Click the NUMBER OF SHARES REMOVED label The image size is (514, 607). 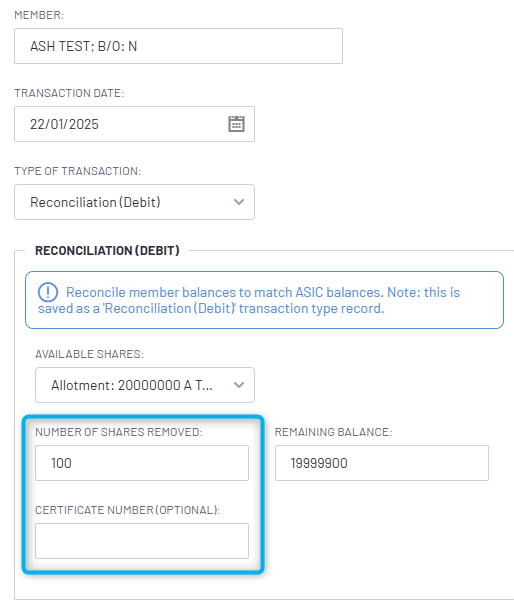click(119, 432)
